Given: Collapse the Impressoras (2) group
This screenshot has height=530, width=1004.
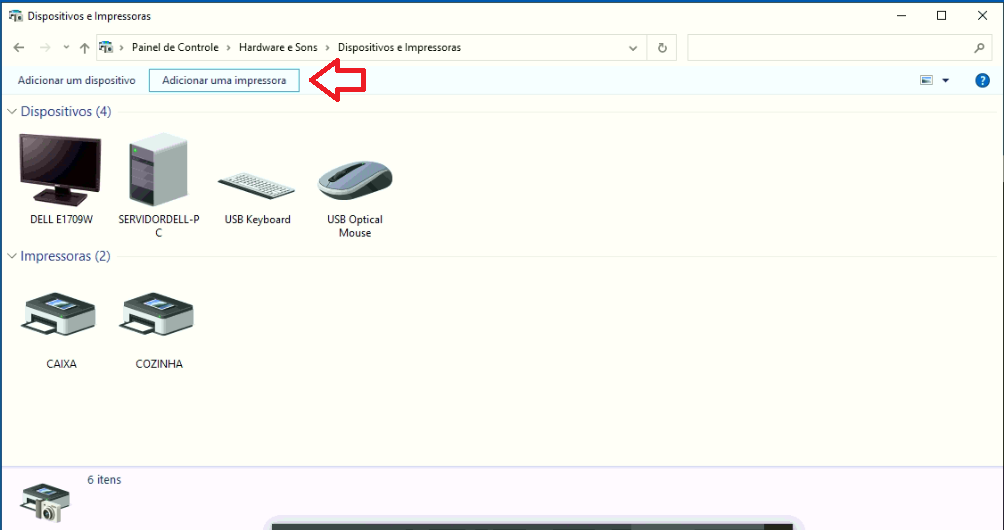Looking at the screenshot, I should tap(12, 257).
